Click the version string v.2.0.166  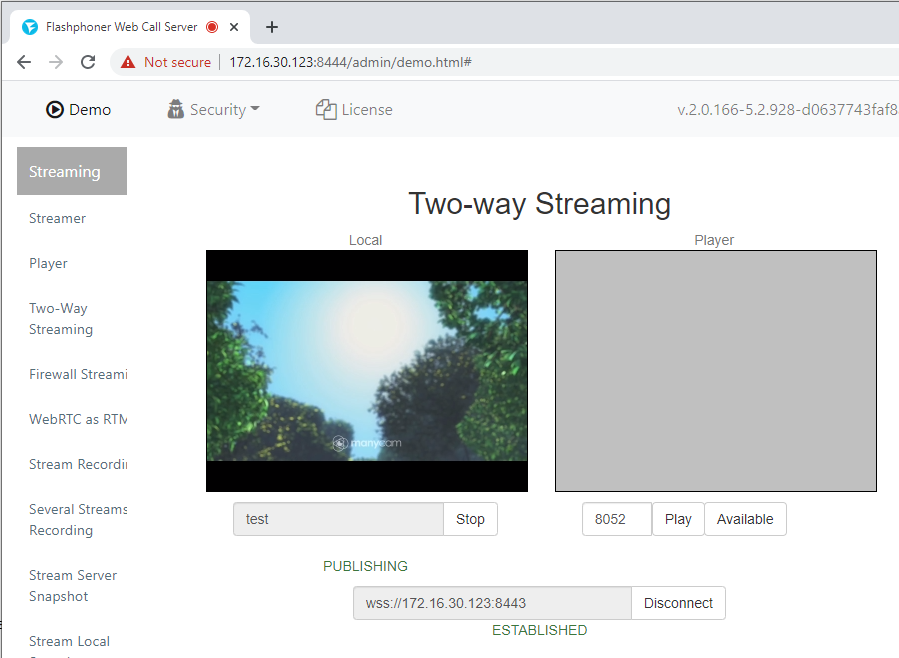point(787,109)
